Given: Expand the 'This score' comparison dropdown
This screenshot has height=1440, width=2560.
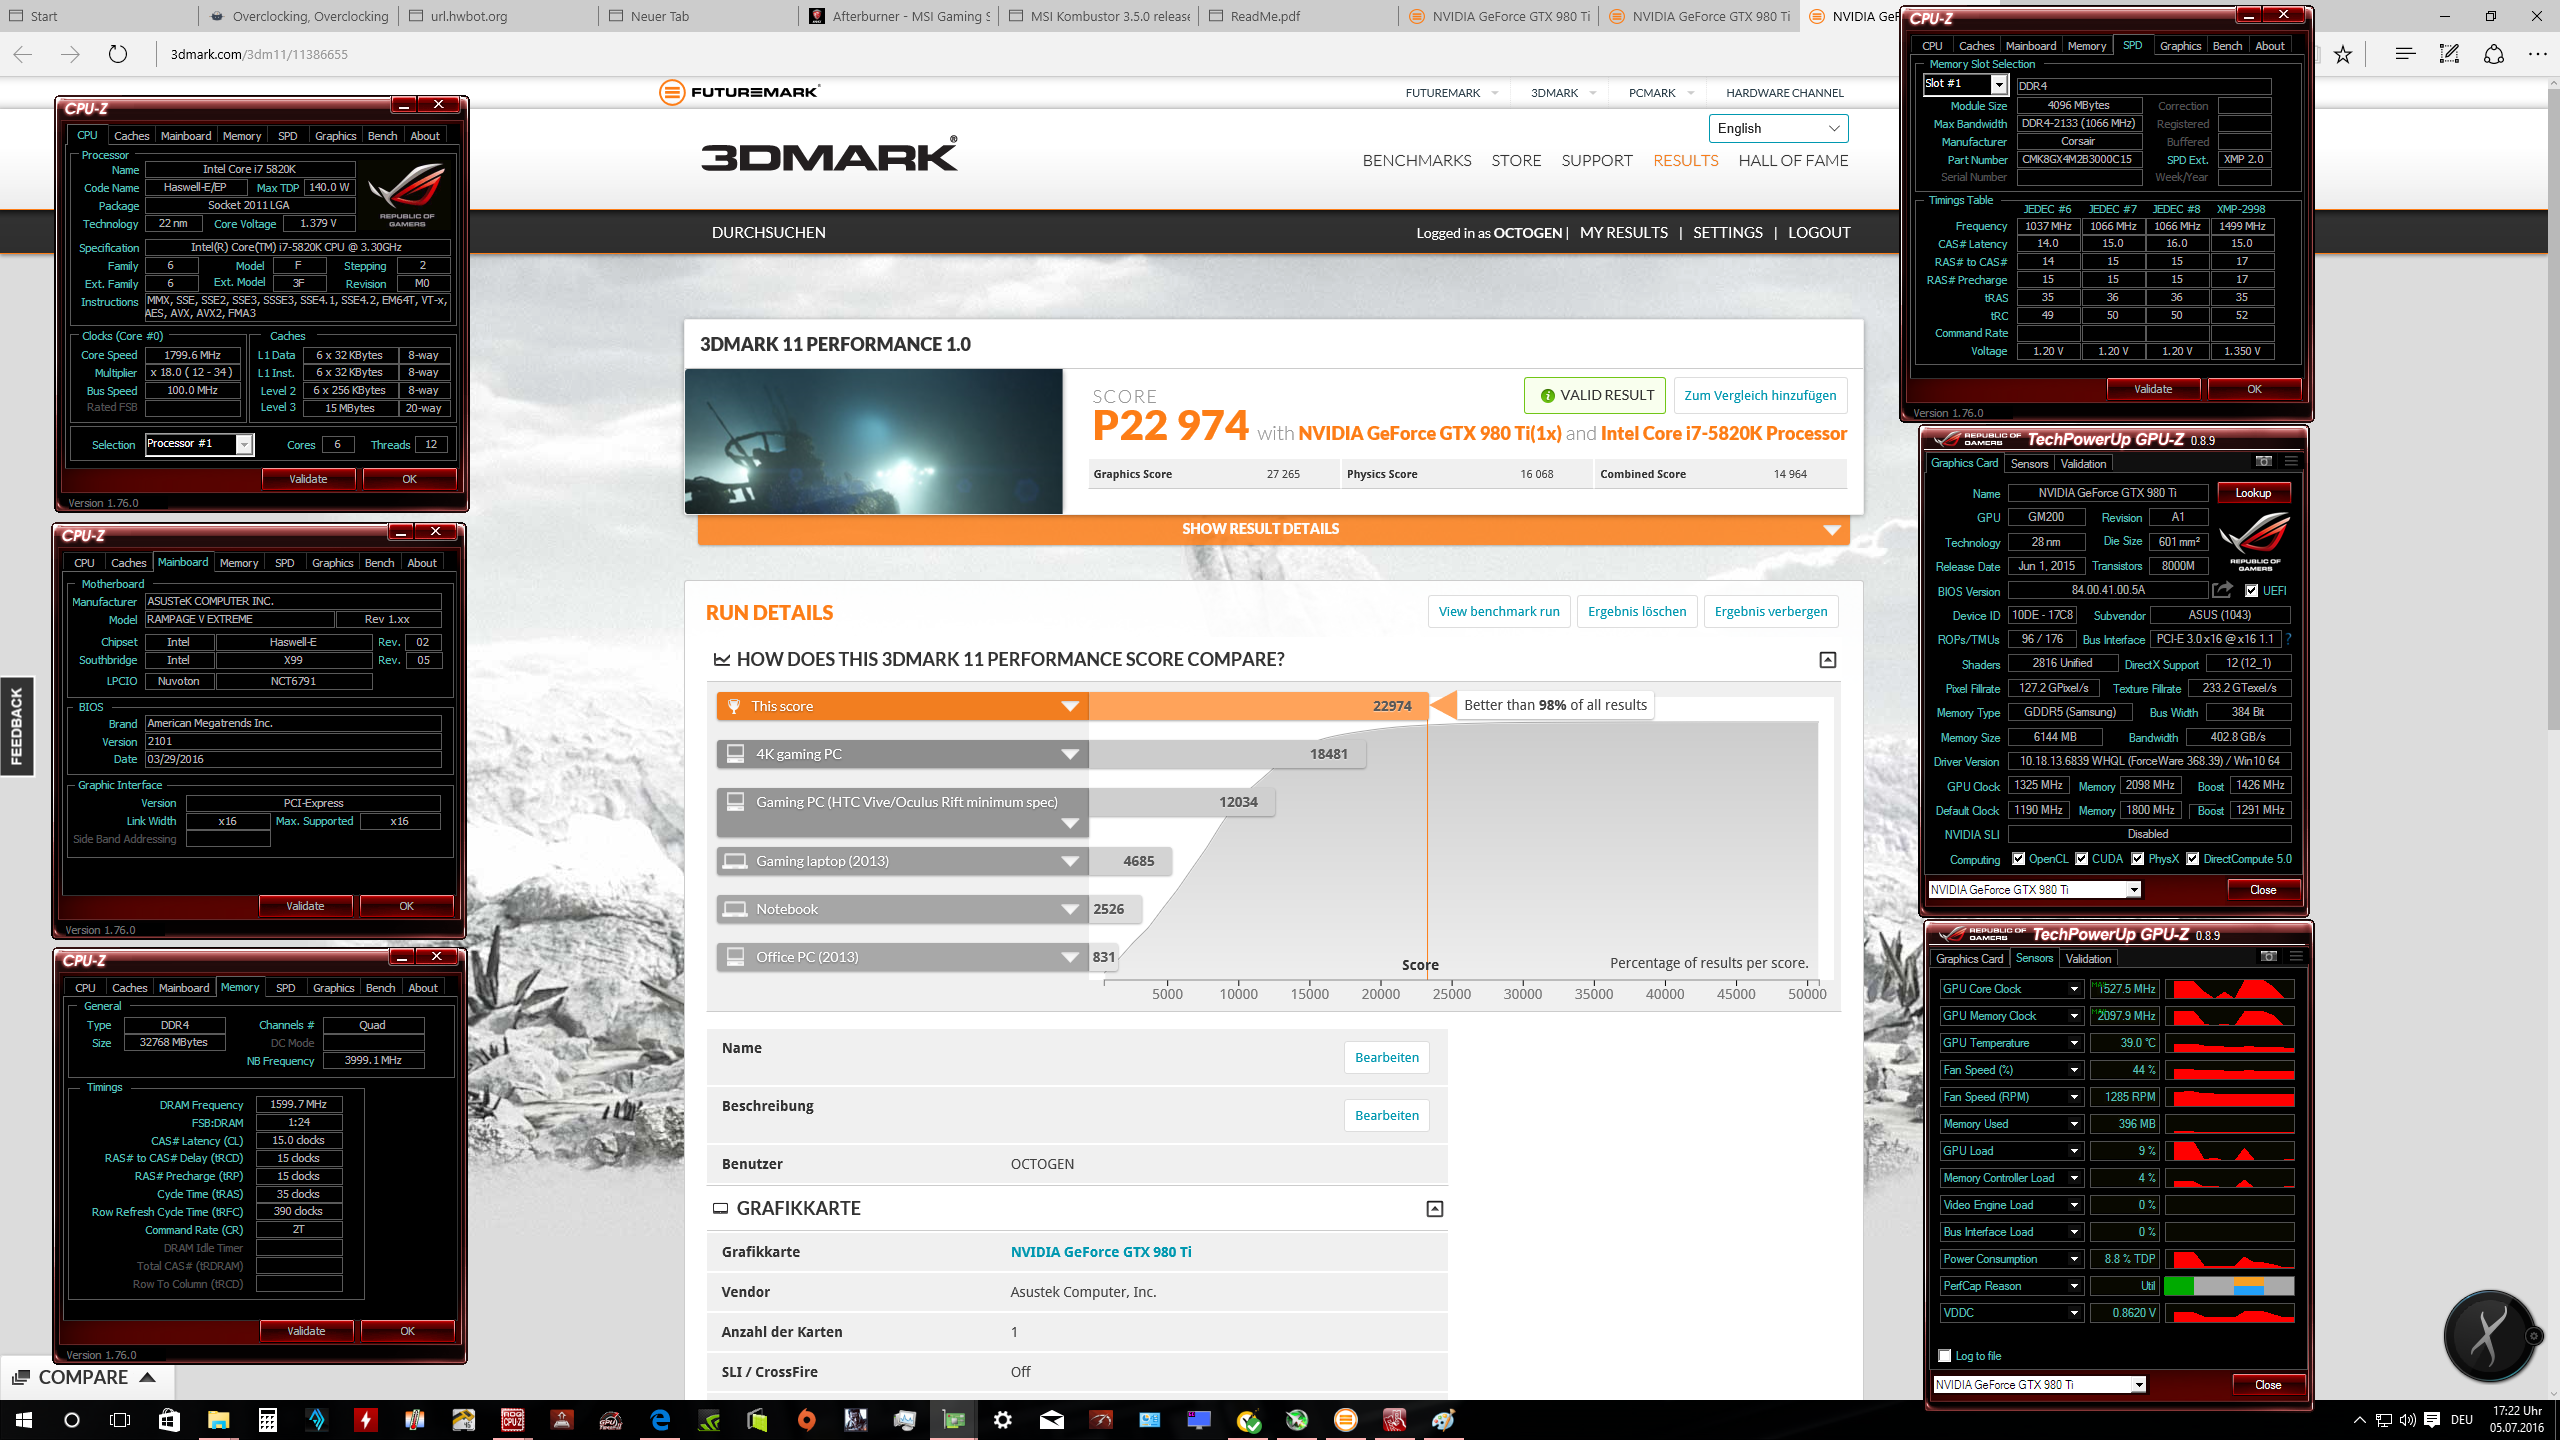Looking at the screenshot, I should 1070,706.
